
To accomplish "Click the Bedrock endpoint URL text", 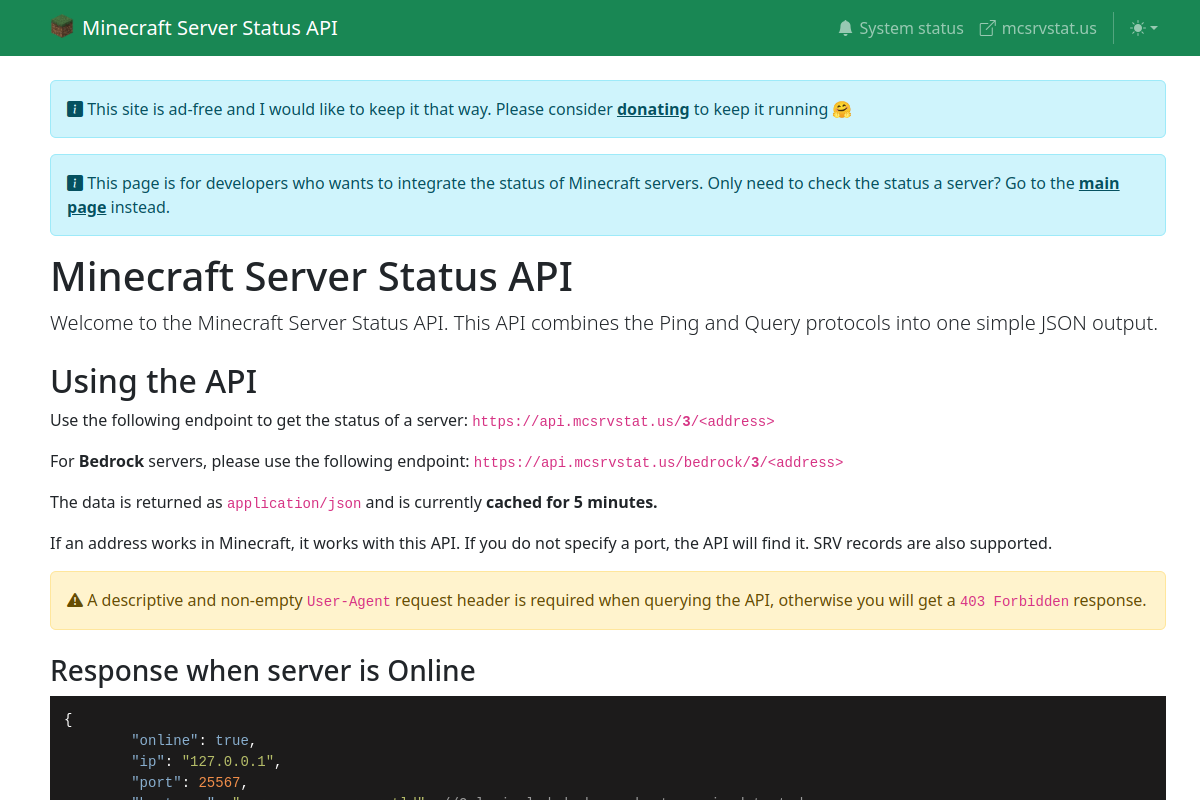I will [x=658, y=462].
